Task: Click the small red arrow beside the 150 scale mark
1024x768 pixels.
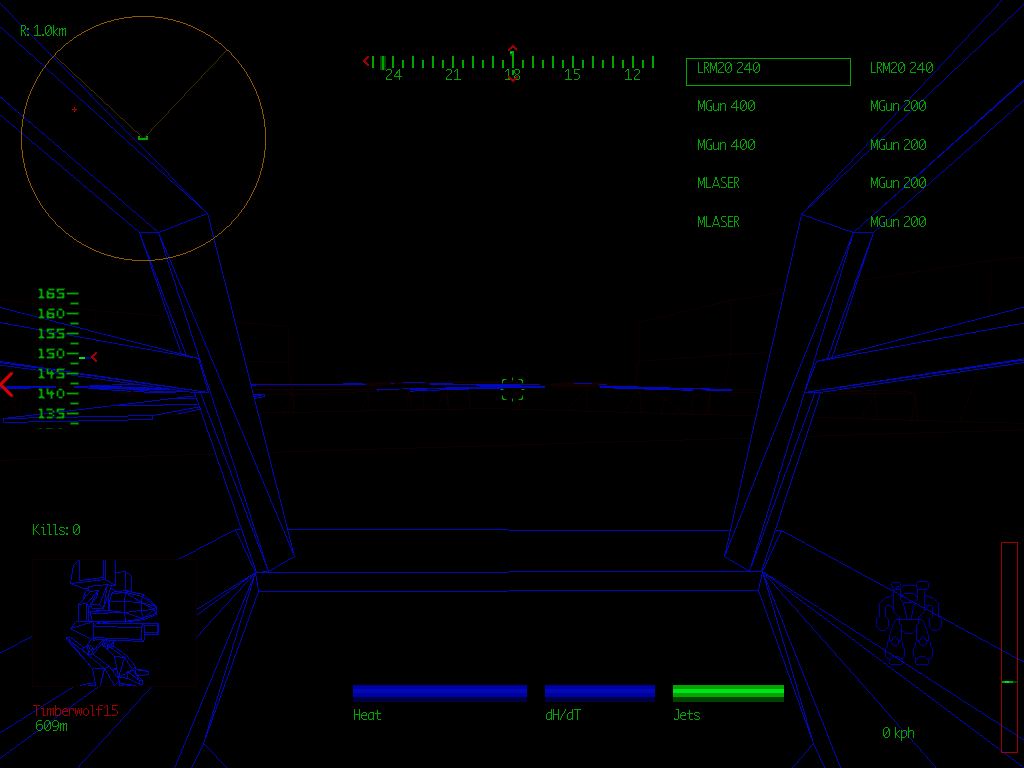Action: [94, 356]
